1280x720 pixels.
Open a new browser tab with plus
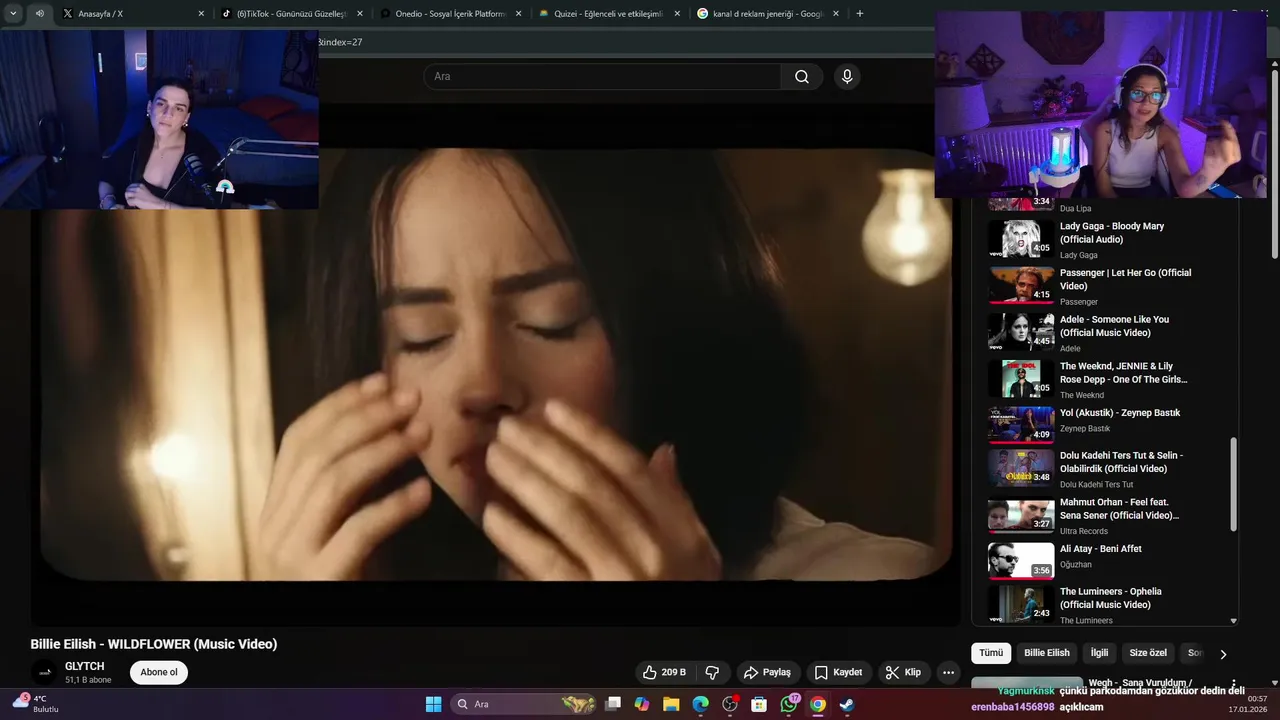click(x=859, y=14)
